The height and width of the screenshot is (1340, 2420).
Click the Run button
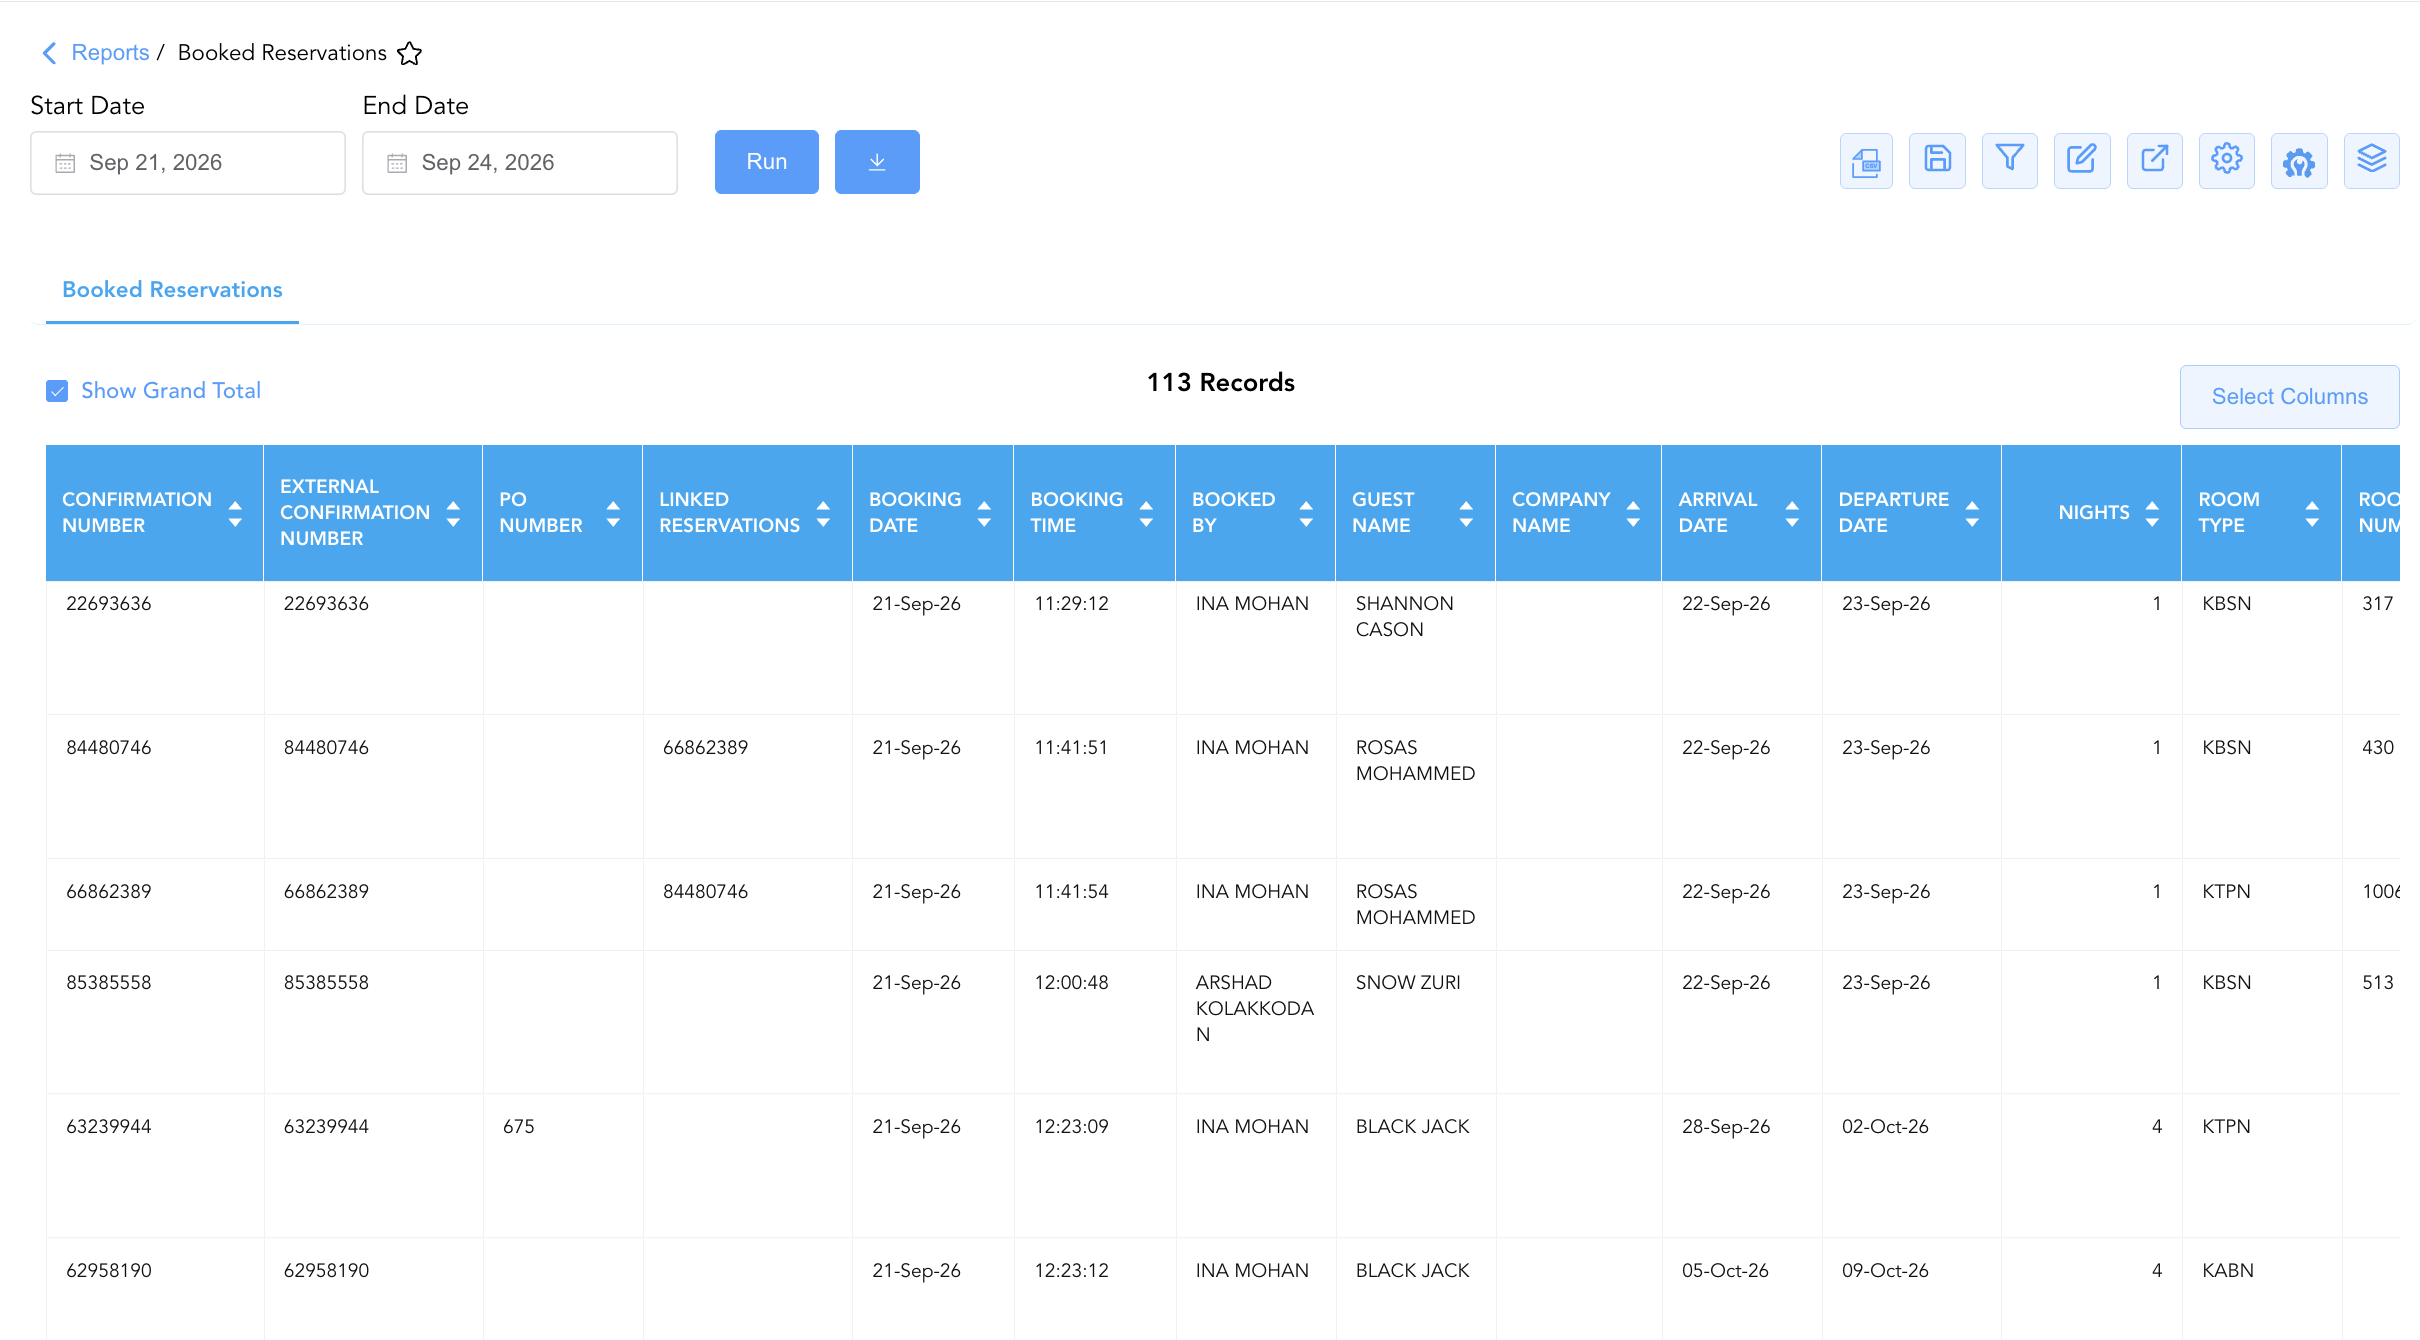[x=767, y=162]
